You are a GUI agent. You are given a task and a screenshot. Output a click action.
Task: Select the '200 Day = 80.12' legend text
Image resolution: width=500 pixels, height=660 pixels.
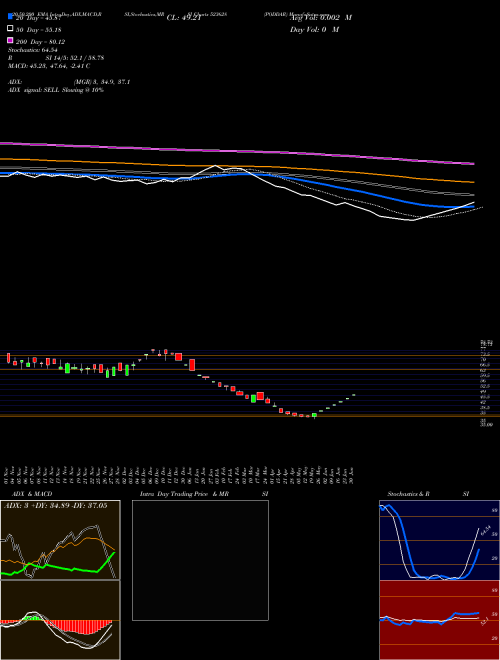[40, 42]
